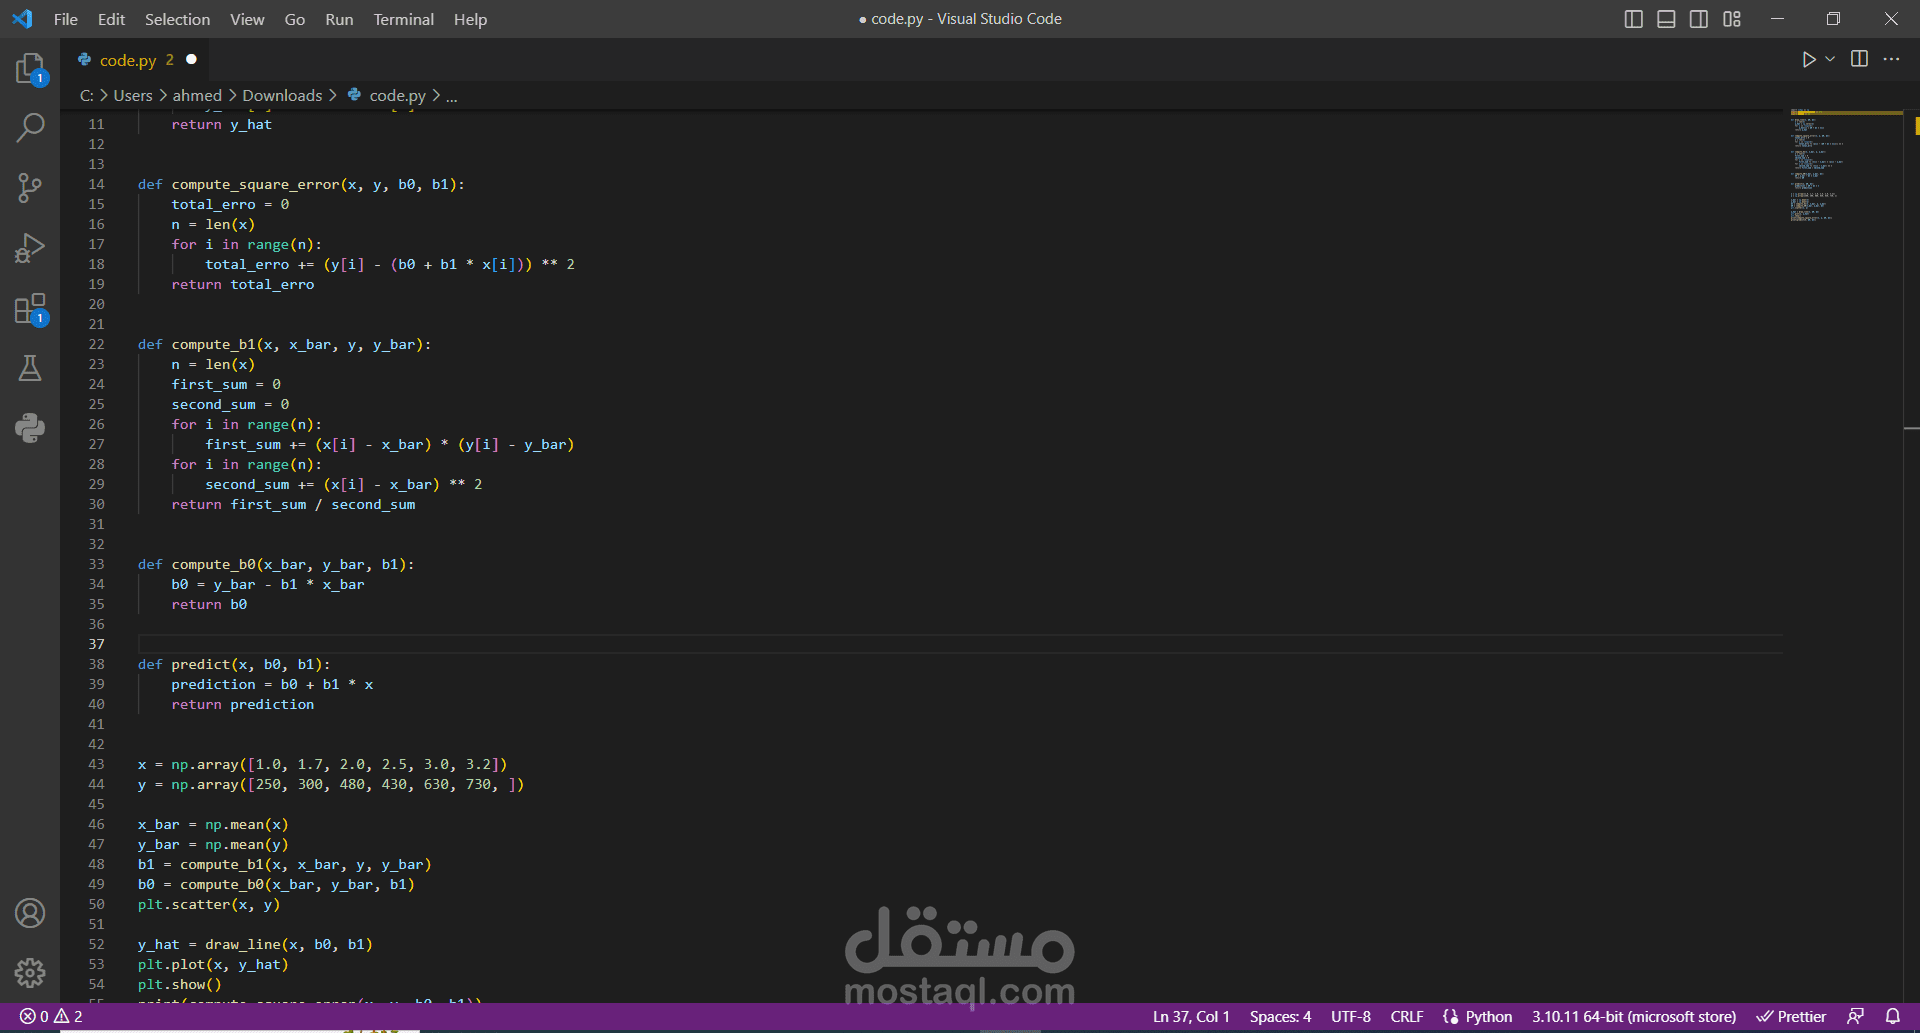The image size is (1920, 1033).
Task: Open the Accounts menu icon
Action: point(30,913)
